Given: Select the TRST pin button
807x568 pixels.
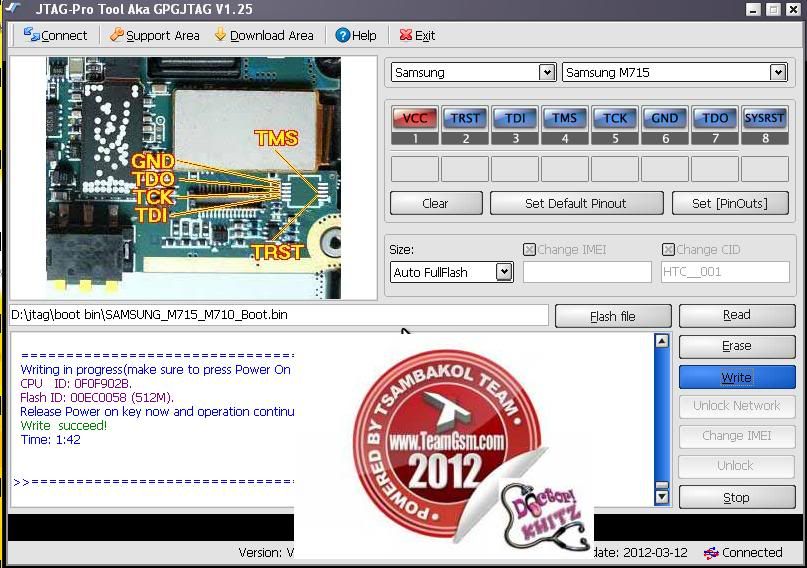Looking at the screenshot, I should click(x=465, y=118).
